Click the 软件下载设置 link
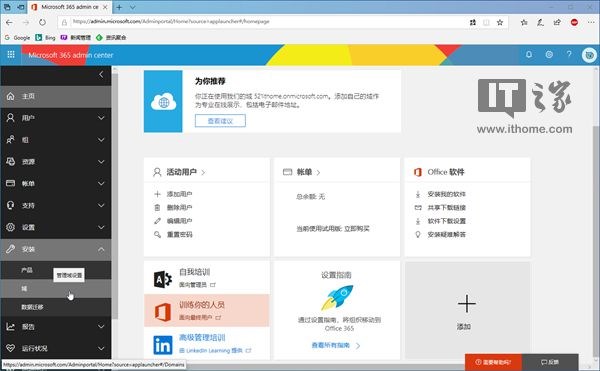This screenshot has height=371, width=600. pyautogui.click(x=447, y=221)
